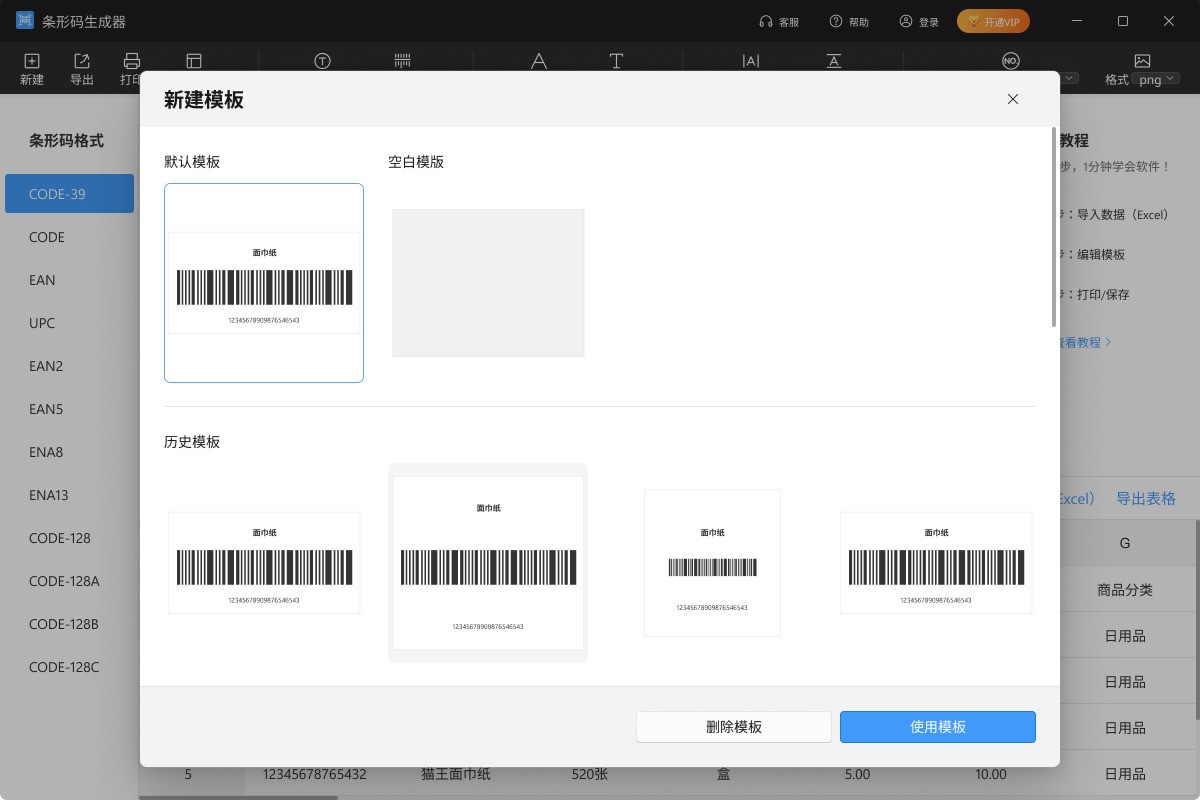Click the table's vertical scrollbar
The height and width of the screenshot is (800, 1200).
coord(1196,620)
